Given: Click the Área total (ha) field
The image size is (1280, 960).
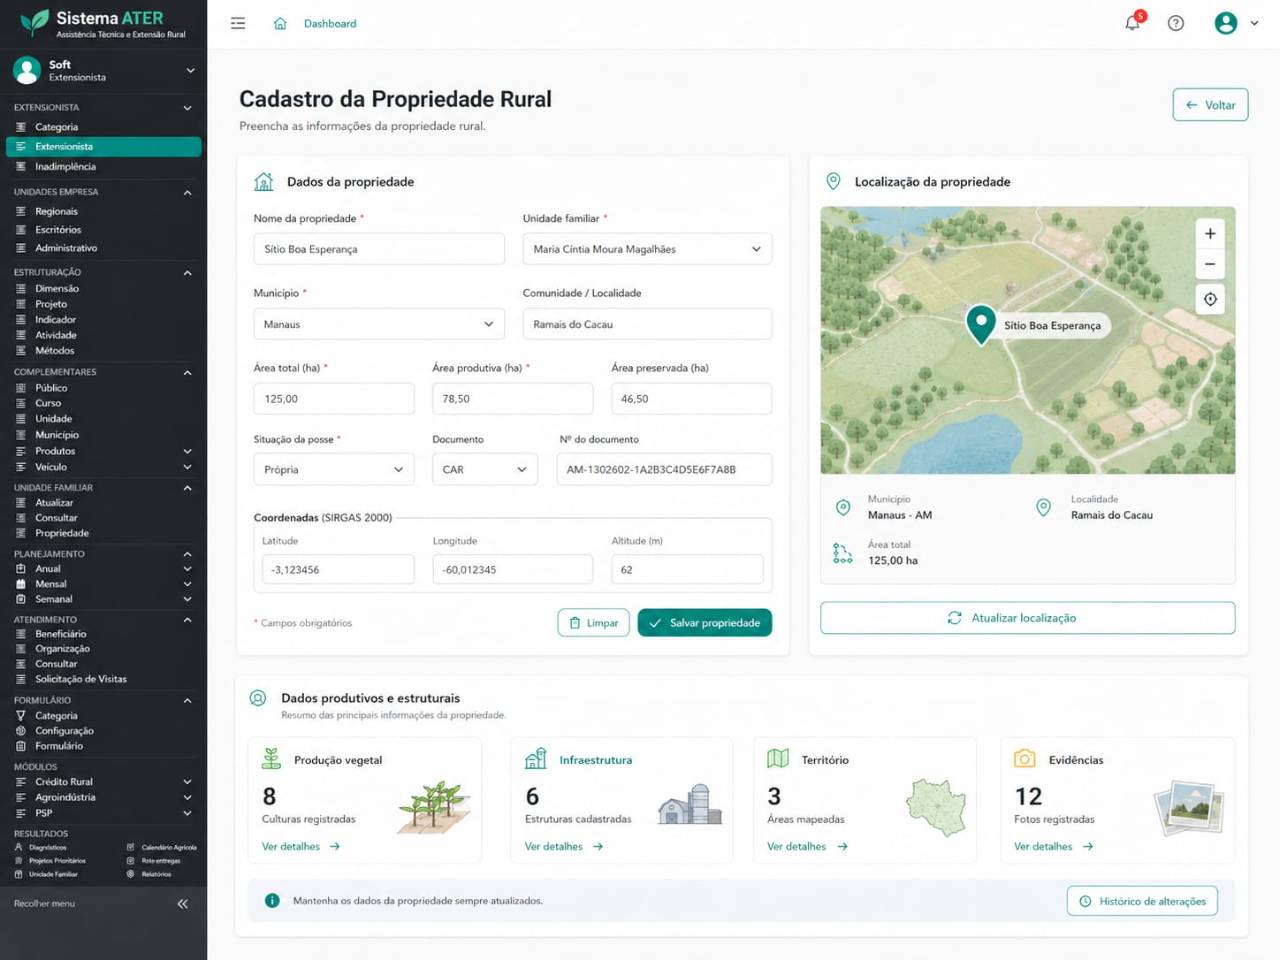Looking at the screenshot, I should 334,398.
